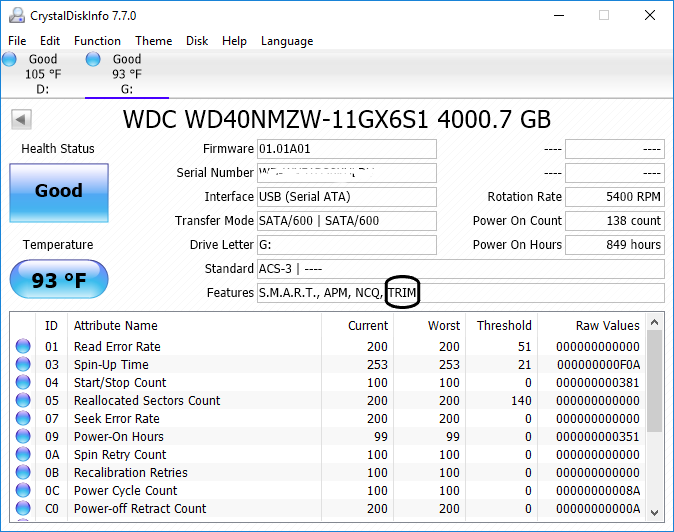The image size is (674, 532).
Task: Open the Function menu
Action: pyautogui.click(x=97, y=41)
